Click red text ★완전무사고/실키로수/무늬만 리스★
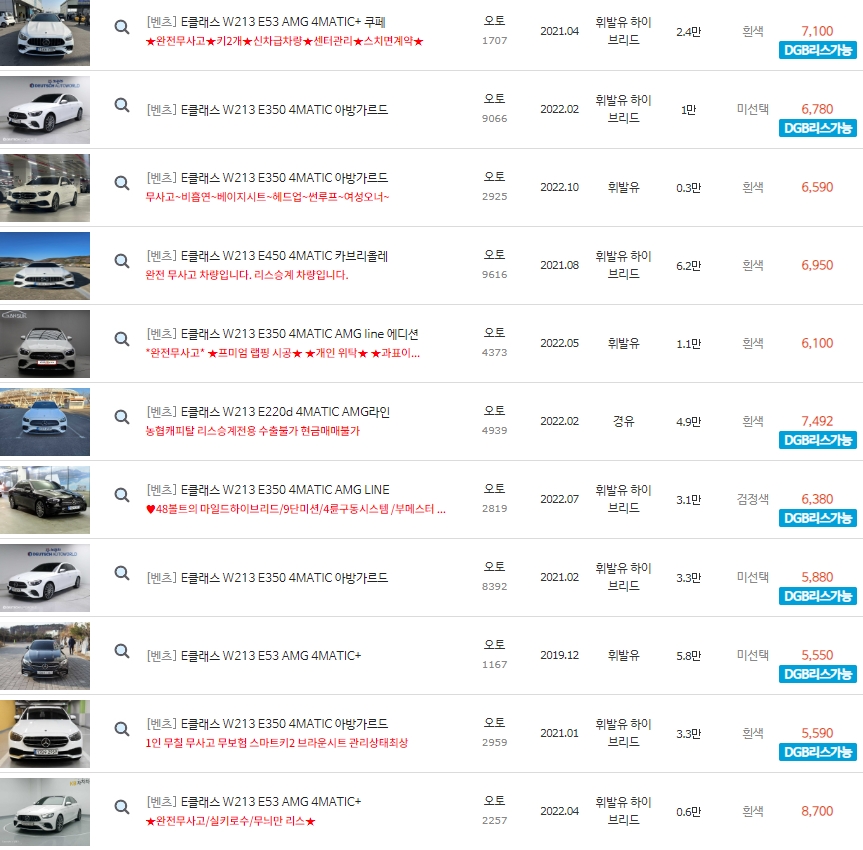The height and width of the screenshot is (850, 863). [230, 821]
